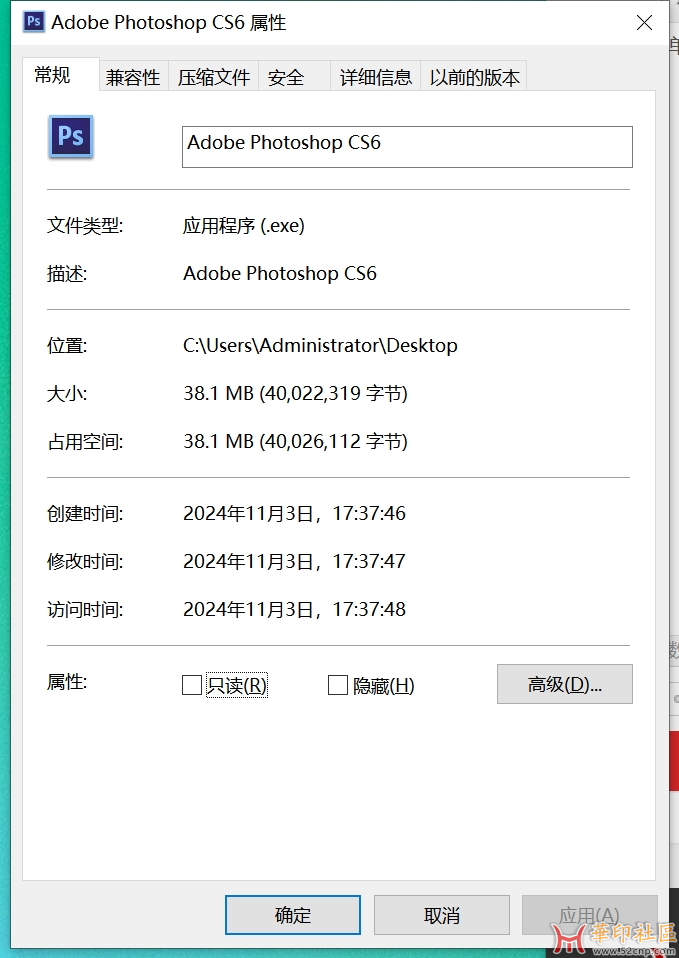Enable the 隐藏(H) checkbox
The height and width of the screenshot is (958, 679).
[x=338, y=685]
